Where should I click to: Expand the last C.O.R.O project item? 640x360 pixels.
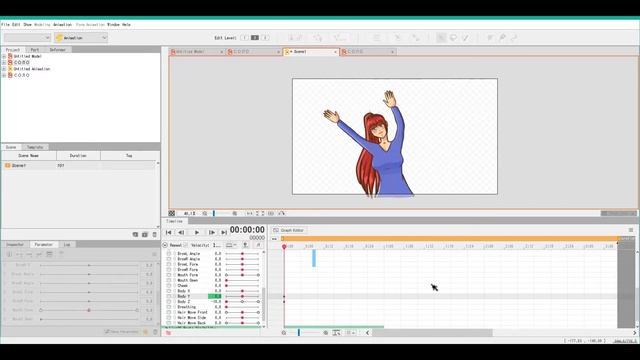4,76
